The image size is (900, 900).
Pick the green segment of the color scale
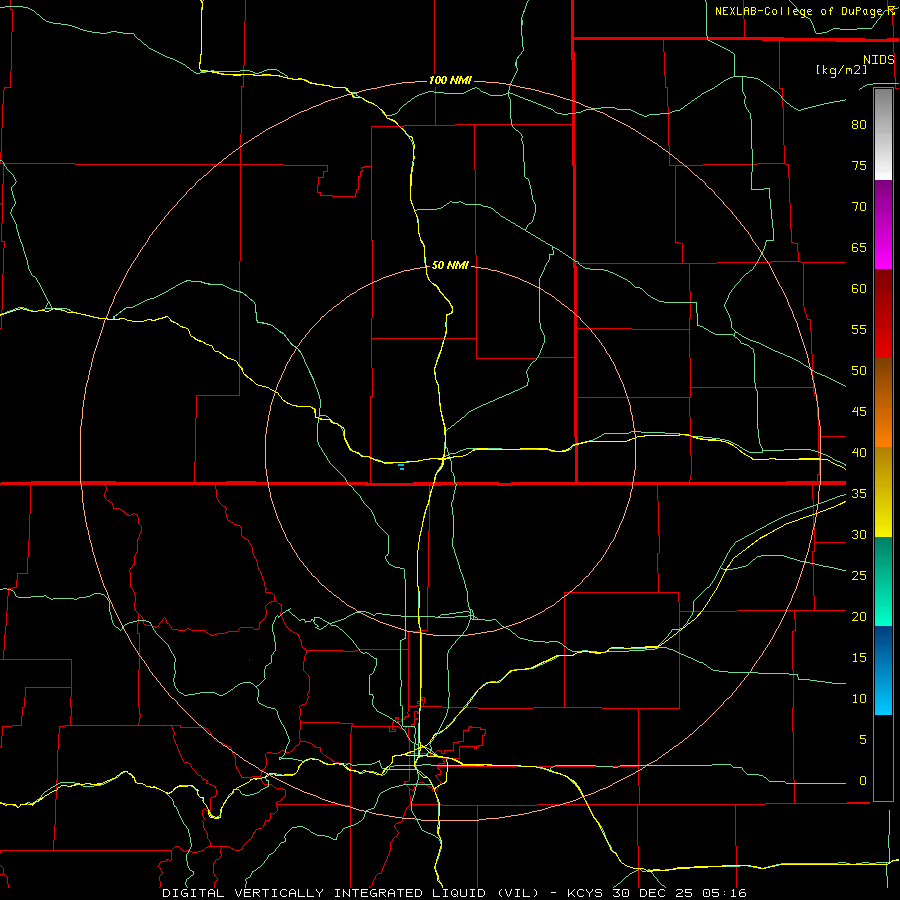click(883, 581)
